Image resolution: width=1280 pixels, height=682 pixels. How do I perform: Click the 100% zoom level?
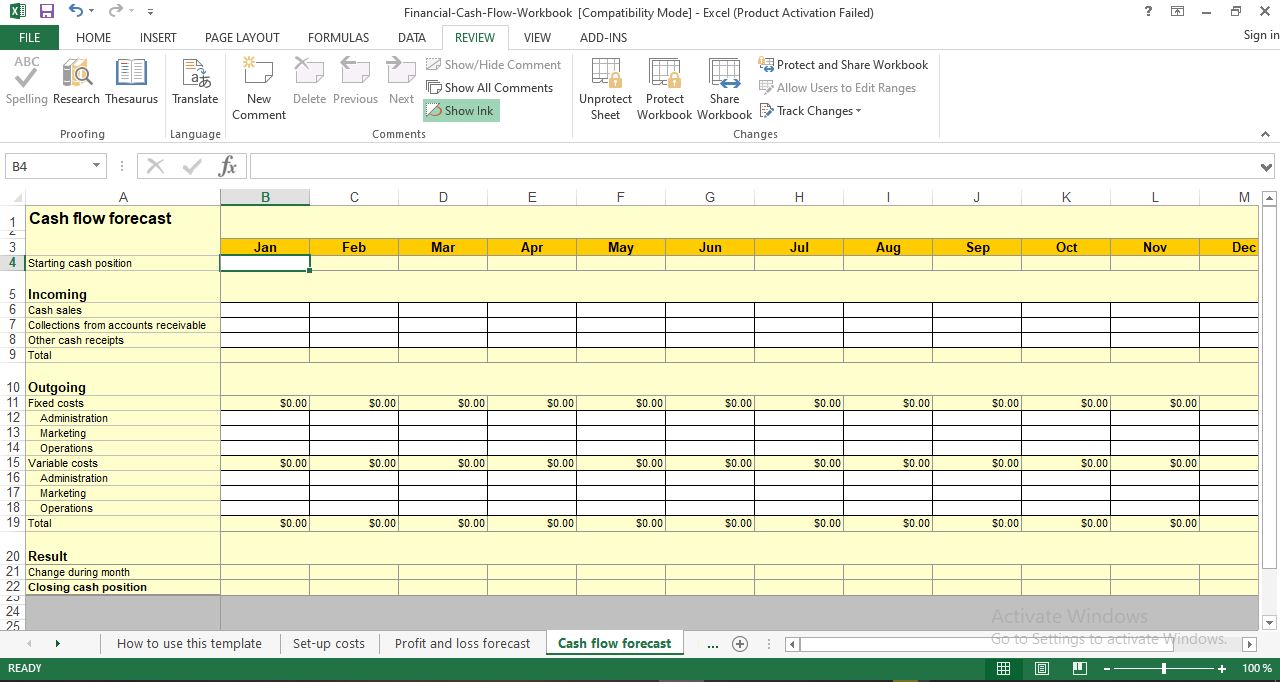(x=1257, y=668)
